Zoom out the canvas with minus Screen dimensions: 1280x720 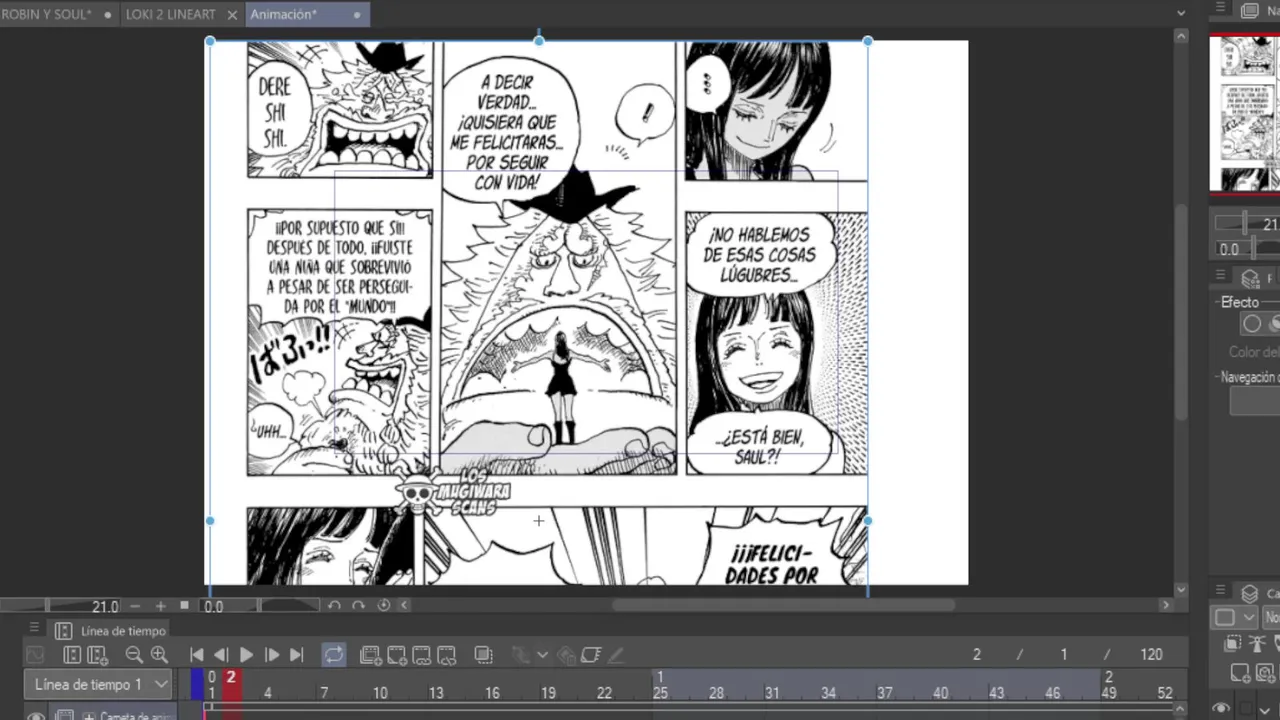click(135, 606)
